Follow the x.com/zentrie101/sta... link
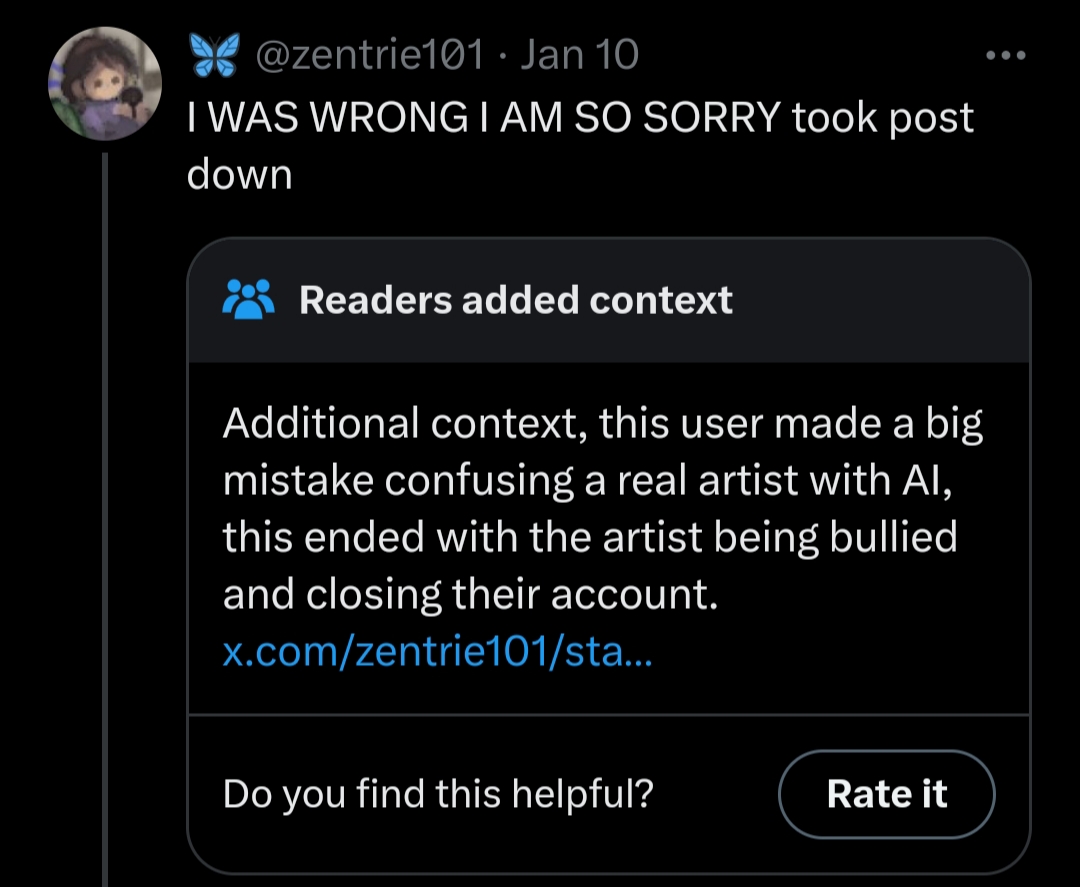The height and width of the screenshot is (887, 1080). pyautogui.click(x=436, y=654)
